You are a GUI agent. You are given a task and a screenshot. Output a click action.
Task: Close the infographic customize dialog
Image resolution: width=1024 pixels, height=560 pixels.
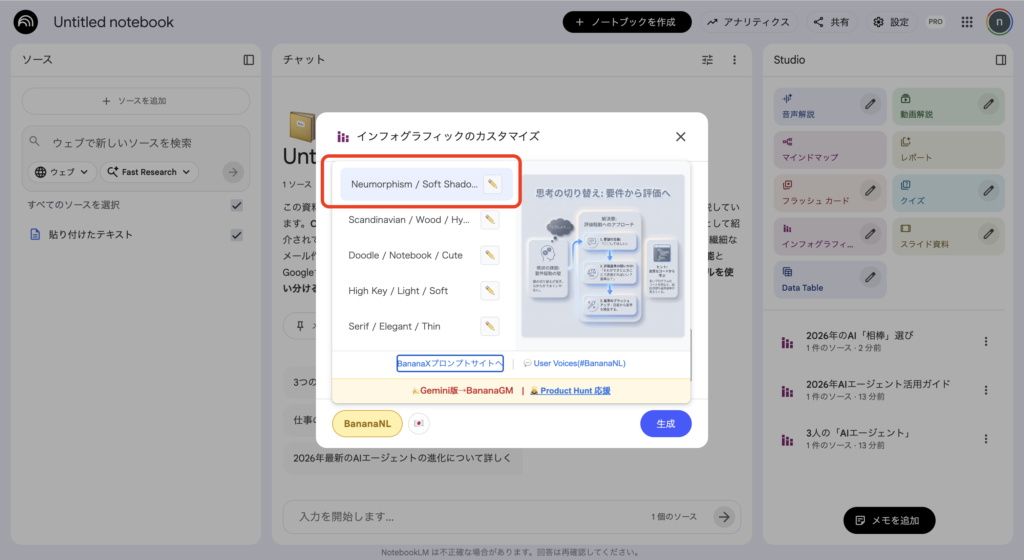click(680, 136)
